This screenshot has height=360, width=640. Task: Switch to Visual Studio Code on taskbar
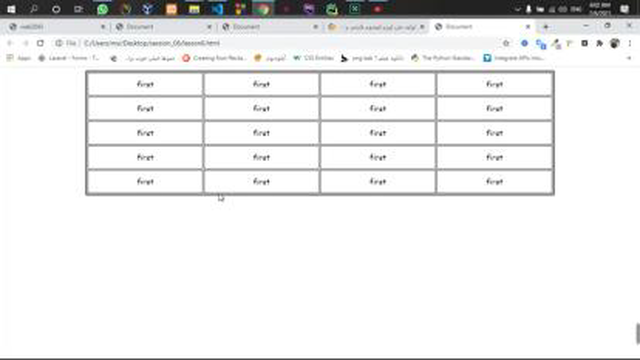(x=217, y=9)
